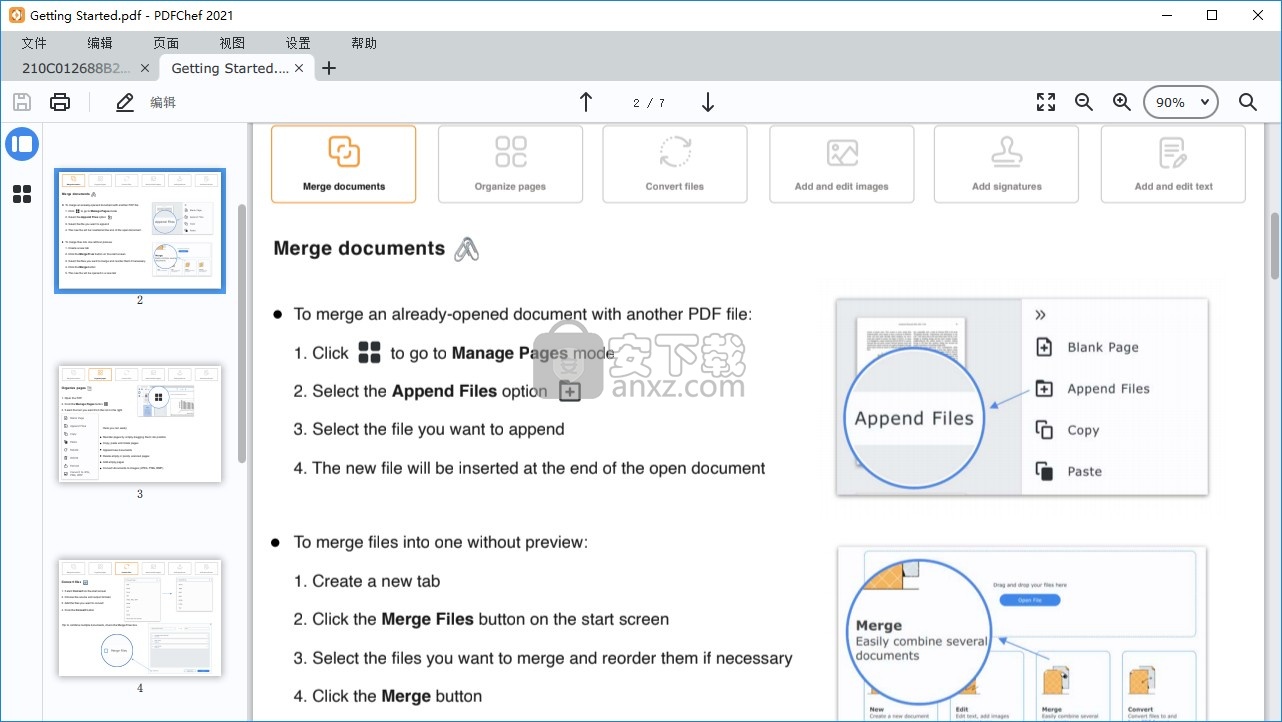
Task: Switch to the 210C012688B2 tab
Action: [x=78, y=68]
